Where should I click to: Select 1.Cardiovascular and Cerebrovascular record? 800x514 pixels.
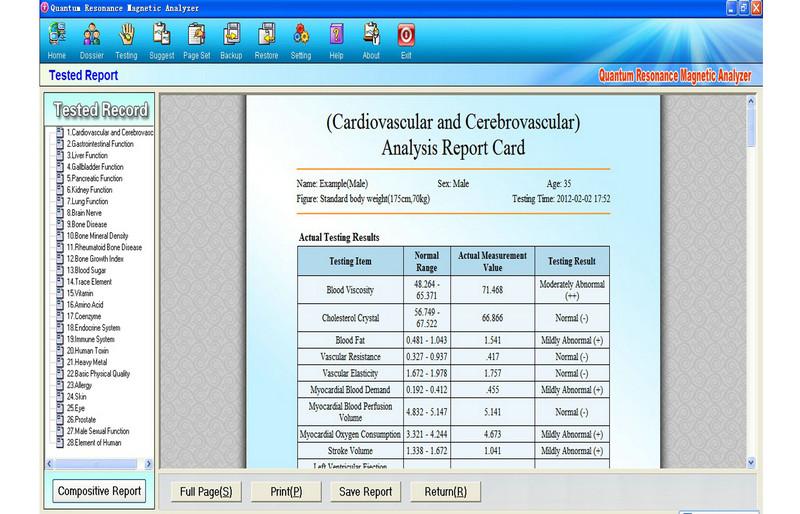109,132
